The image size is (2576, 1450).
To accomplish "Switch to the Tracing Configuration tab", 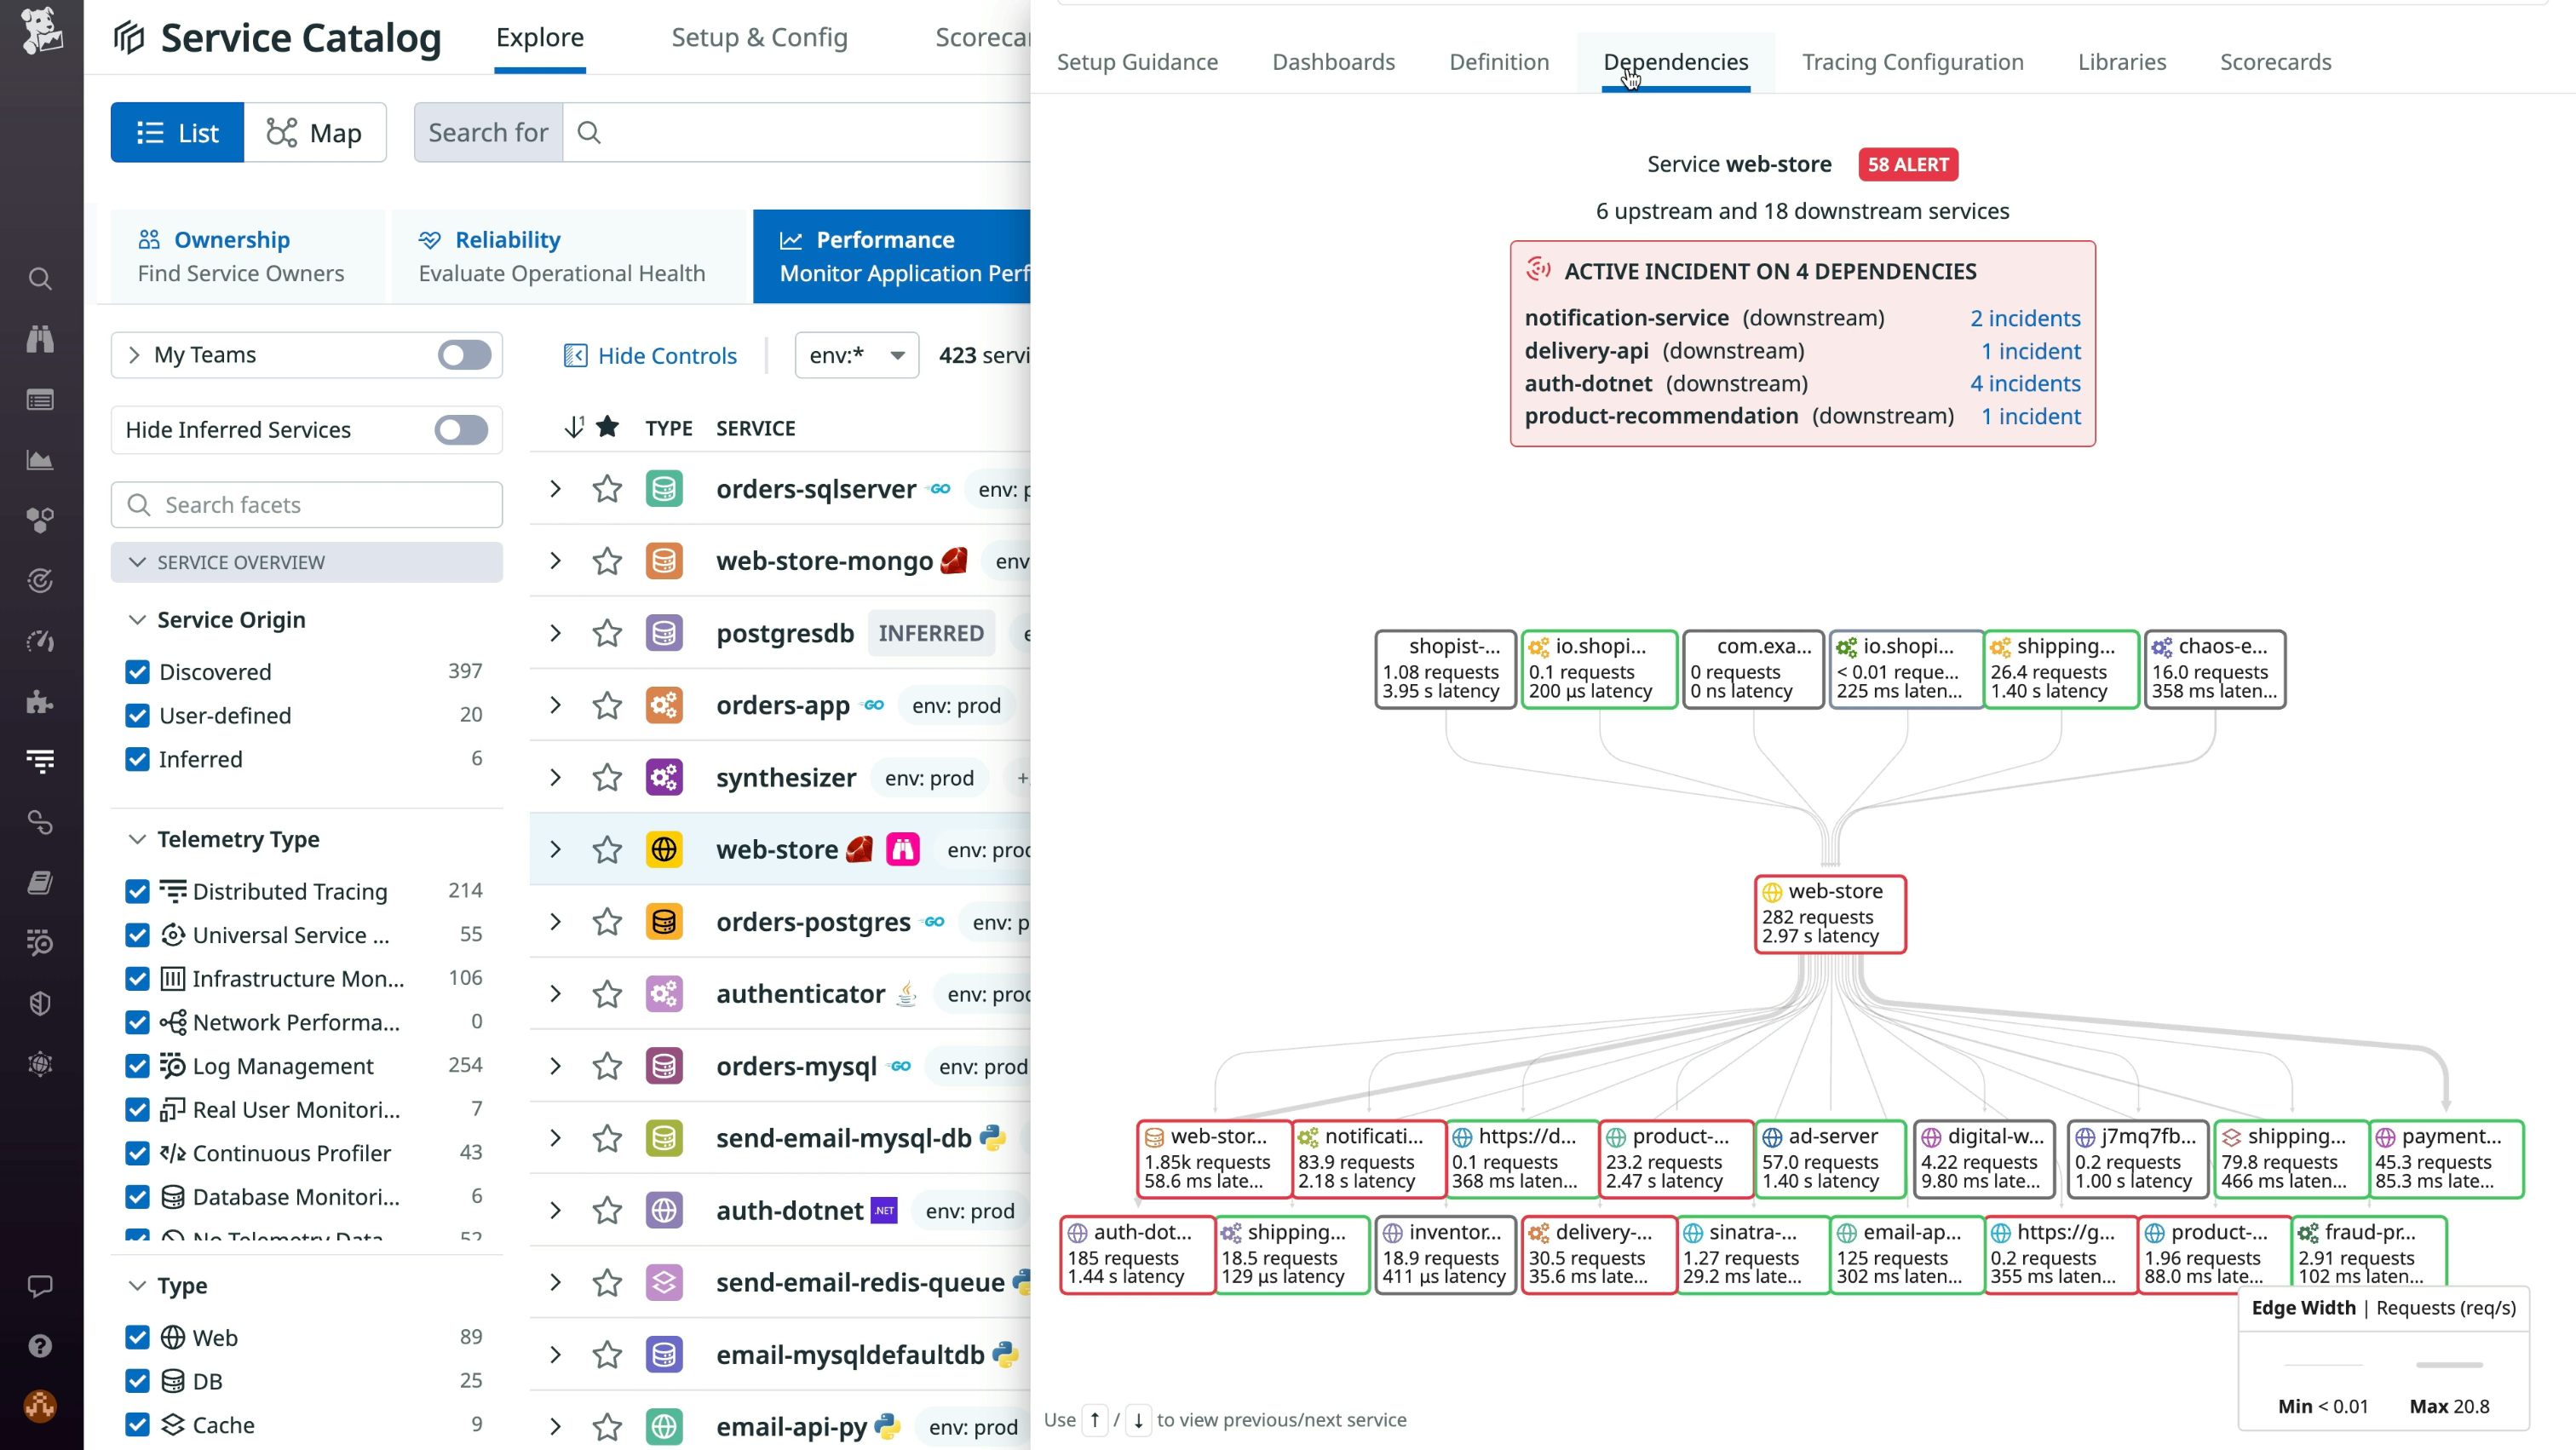I will click(1911, 61).
